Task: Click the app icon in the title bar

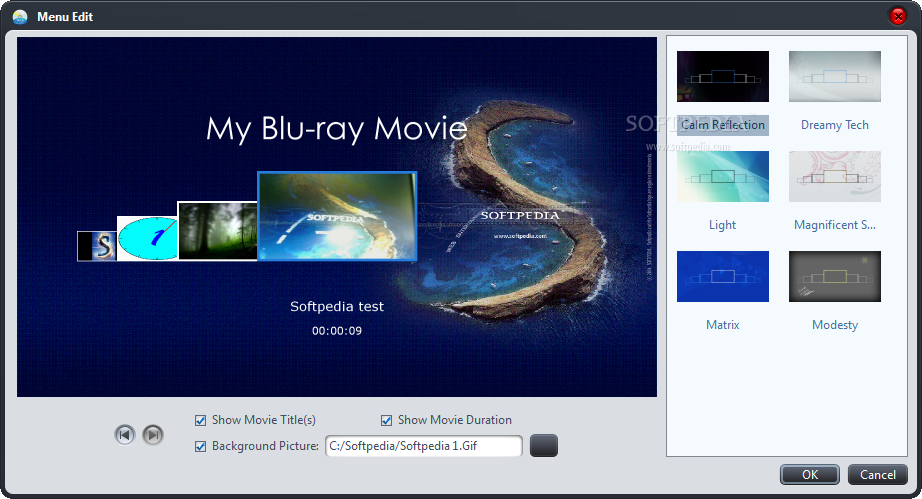Action: coord(20,16)
